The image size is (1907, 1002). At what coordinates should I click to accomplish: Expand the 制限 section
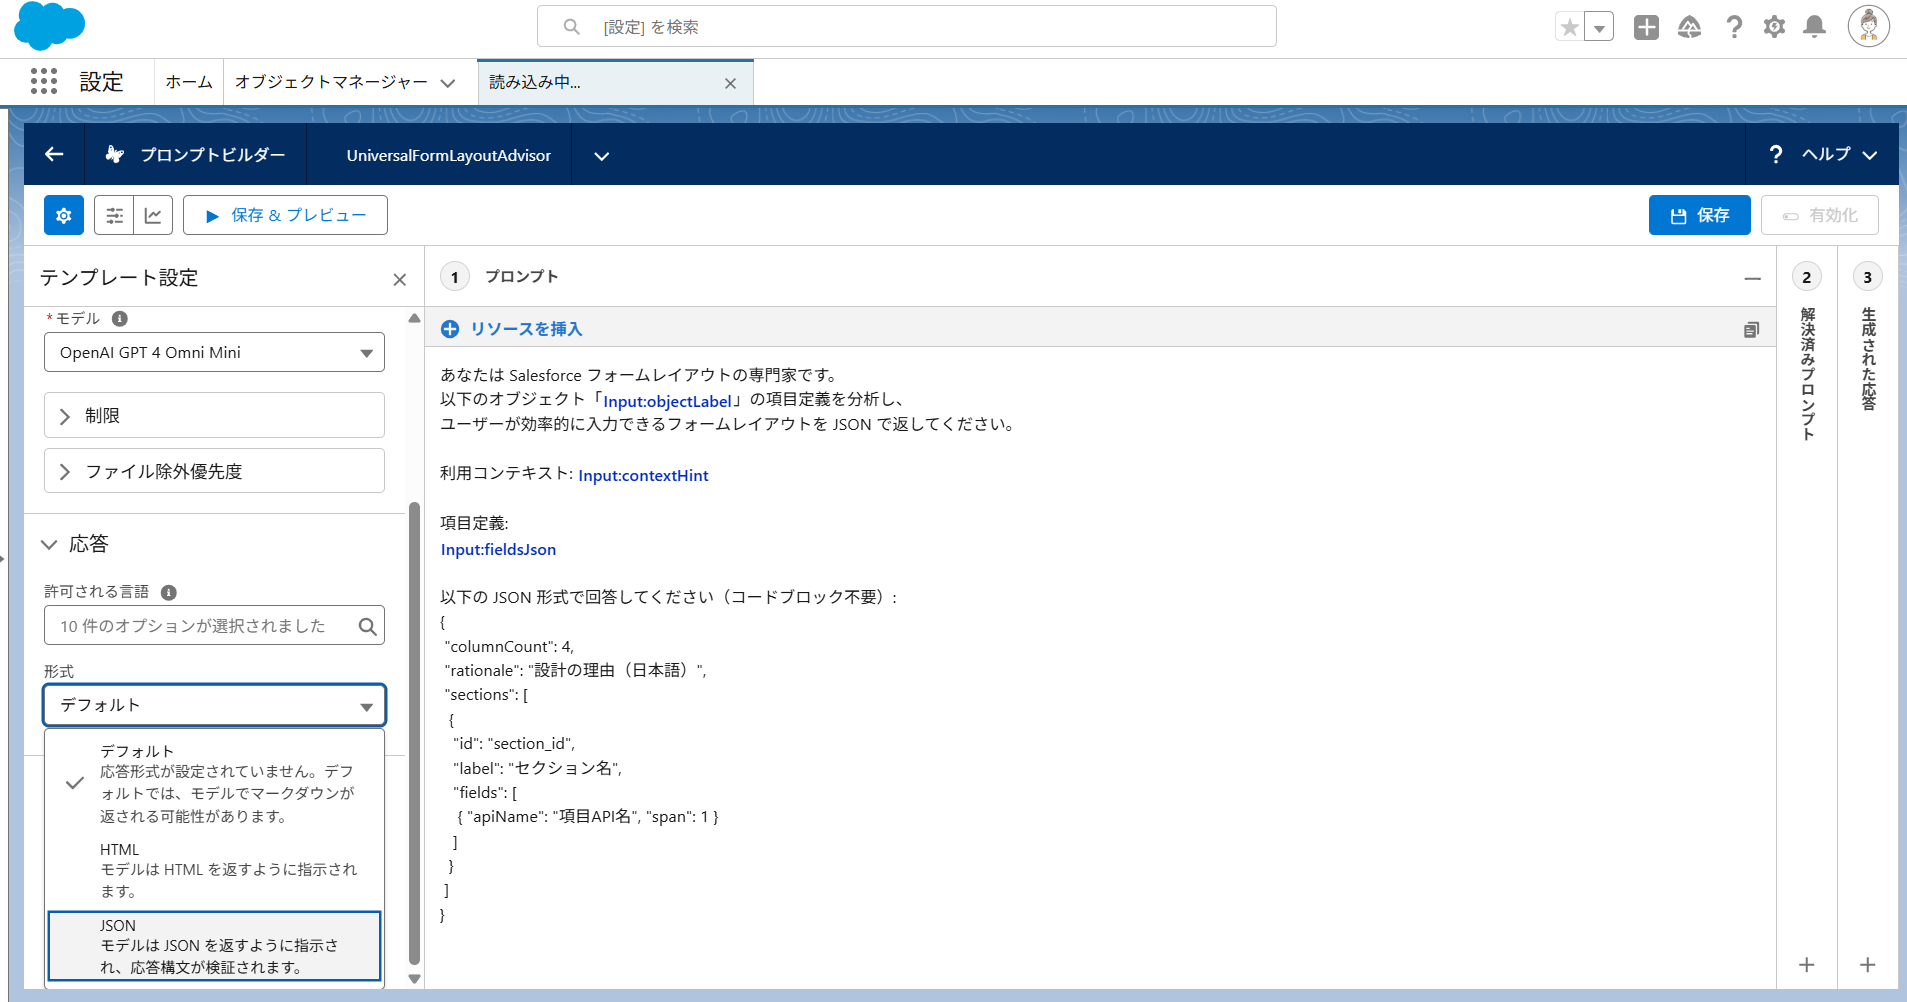pyautogui.click(x=213, y=415)
